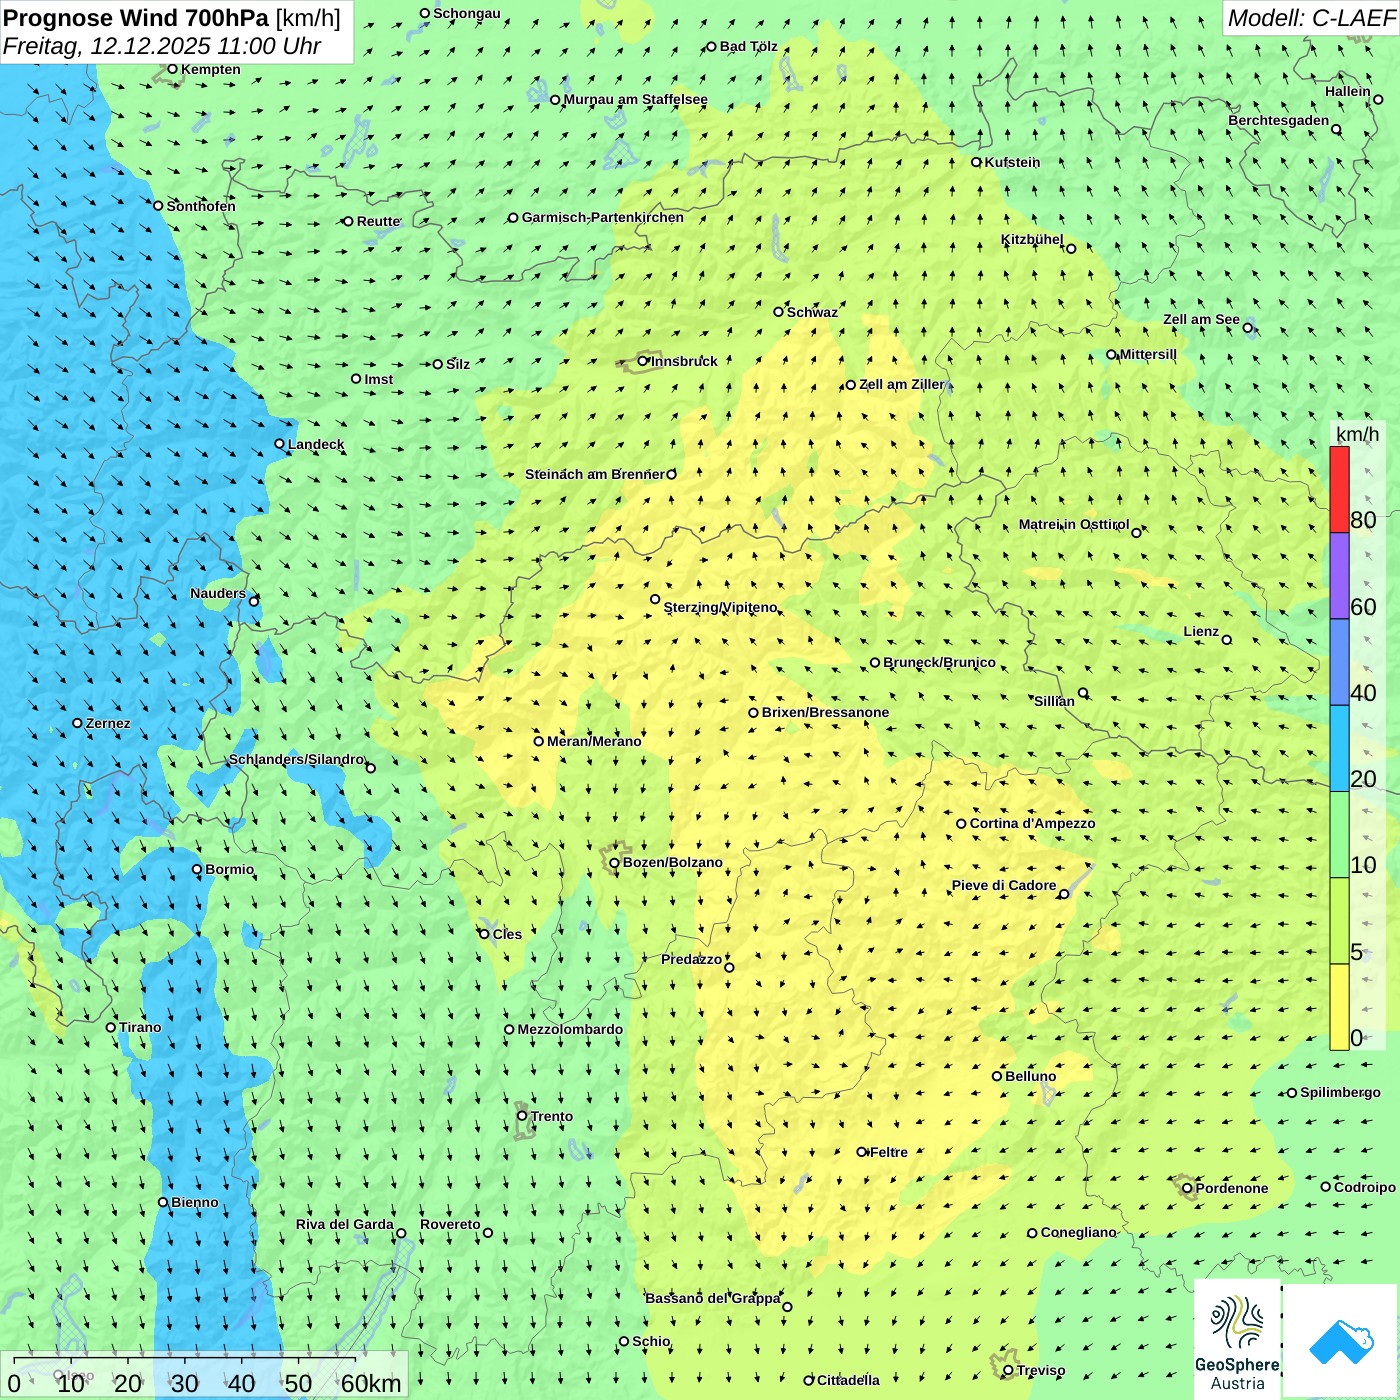This screenshot has width=1400, height=1400.
Task: Click the forecast date 'Freitag, 12.12.2025 11:00 Uhr'
Action: click(162, 46)
